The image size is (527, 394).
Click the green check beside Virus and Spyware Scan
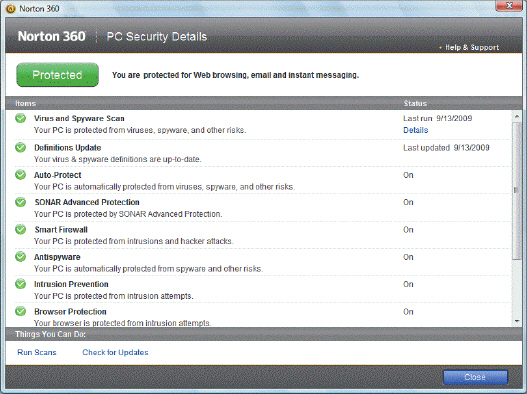pyautogui.click(x=21, y=118)
